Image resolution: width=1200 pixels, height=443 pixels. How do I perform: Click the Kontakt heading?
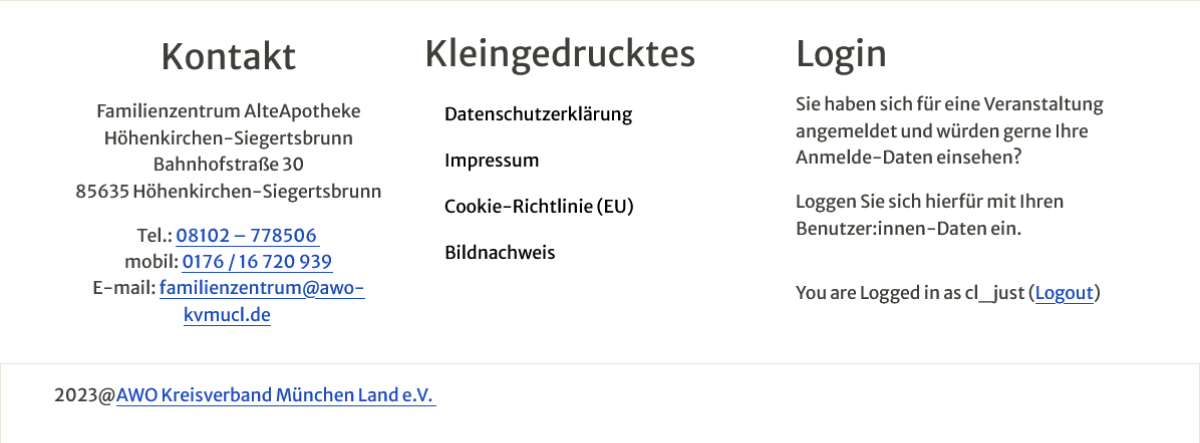(228, 56)
